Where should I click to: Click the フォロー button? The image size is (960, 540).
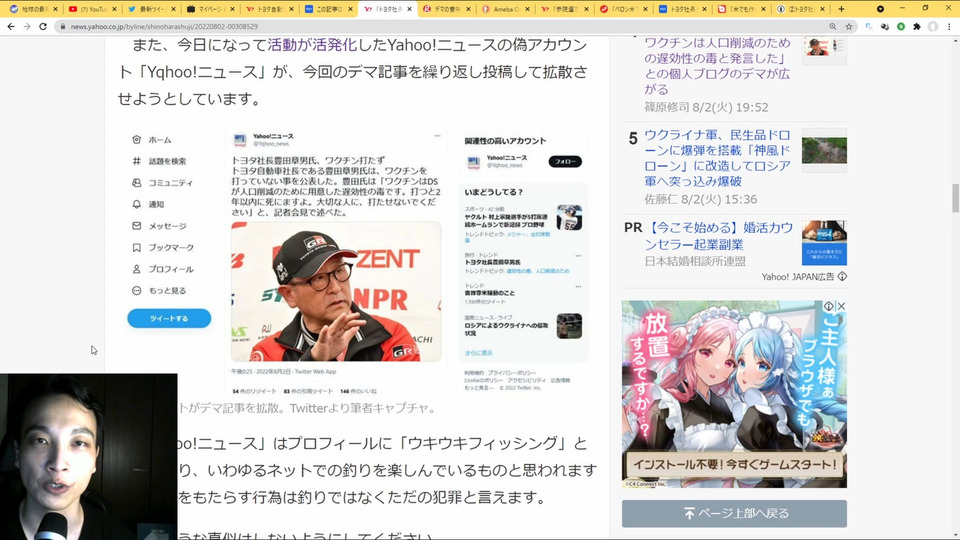pyautogui.click(x=564, y=162)
